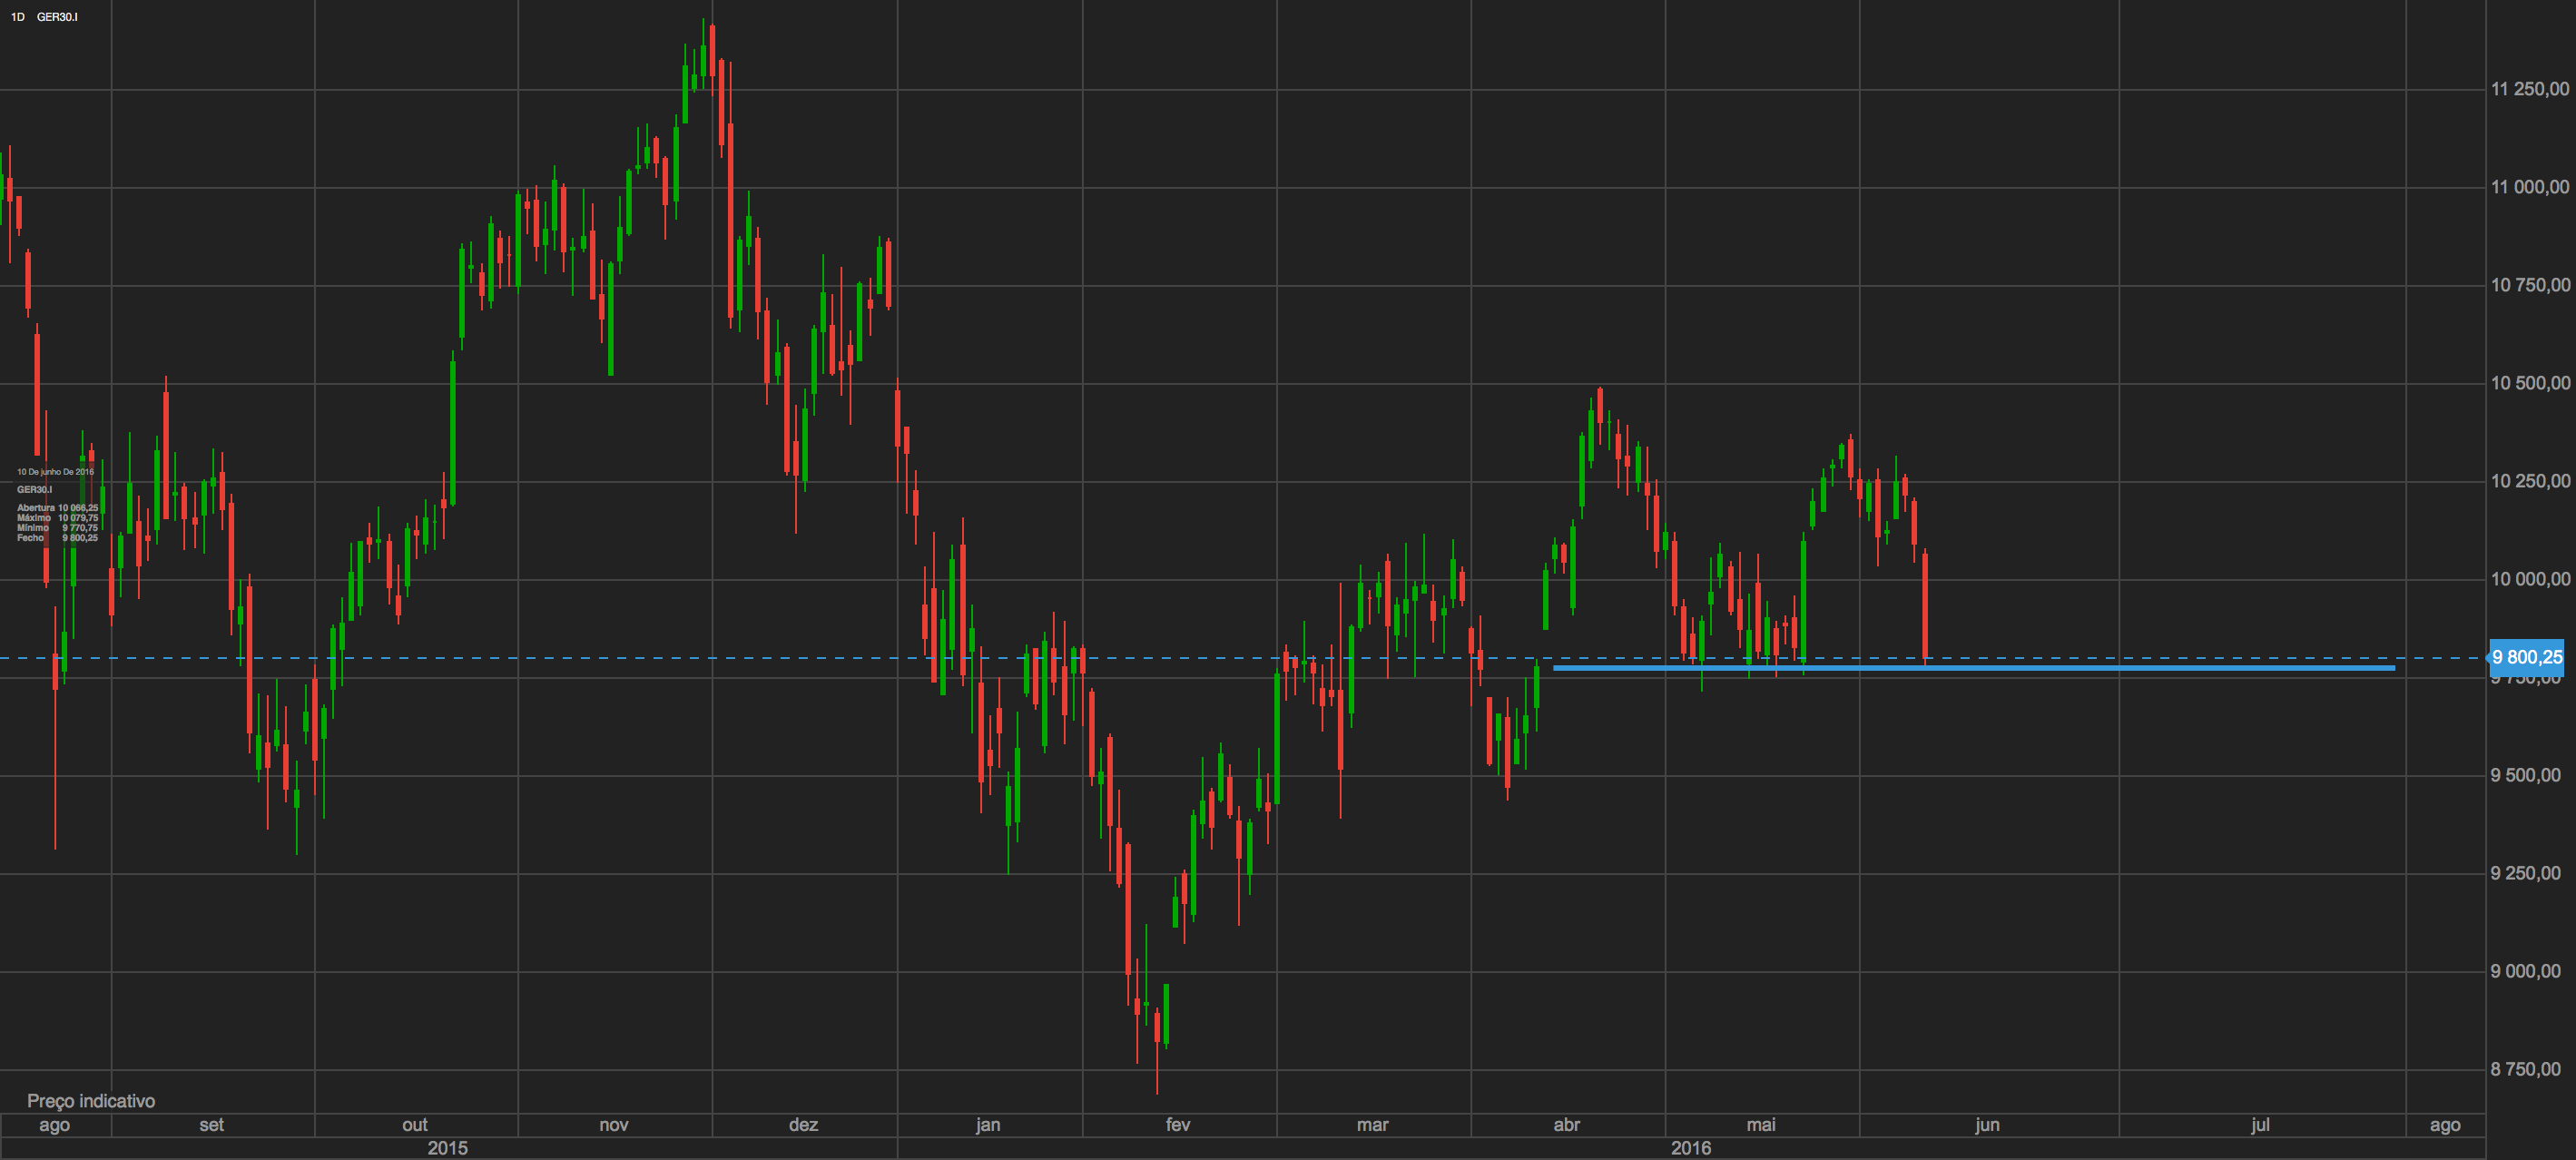Click the 8 750,00 price axis label
The image size is (2576, 1160).
tap(2529, 1069)
